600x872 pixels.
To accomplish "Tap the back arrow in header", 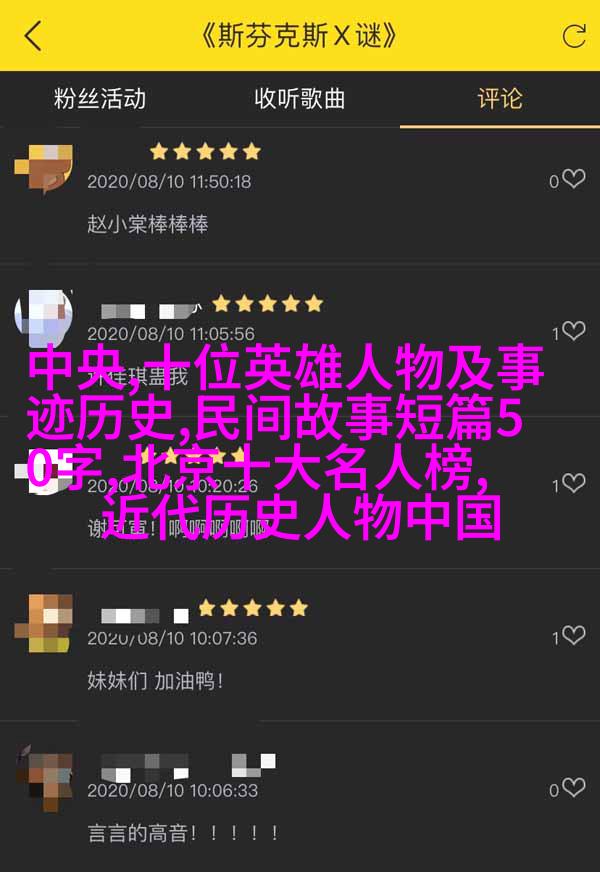I will (33, 36).
